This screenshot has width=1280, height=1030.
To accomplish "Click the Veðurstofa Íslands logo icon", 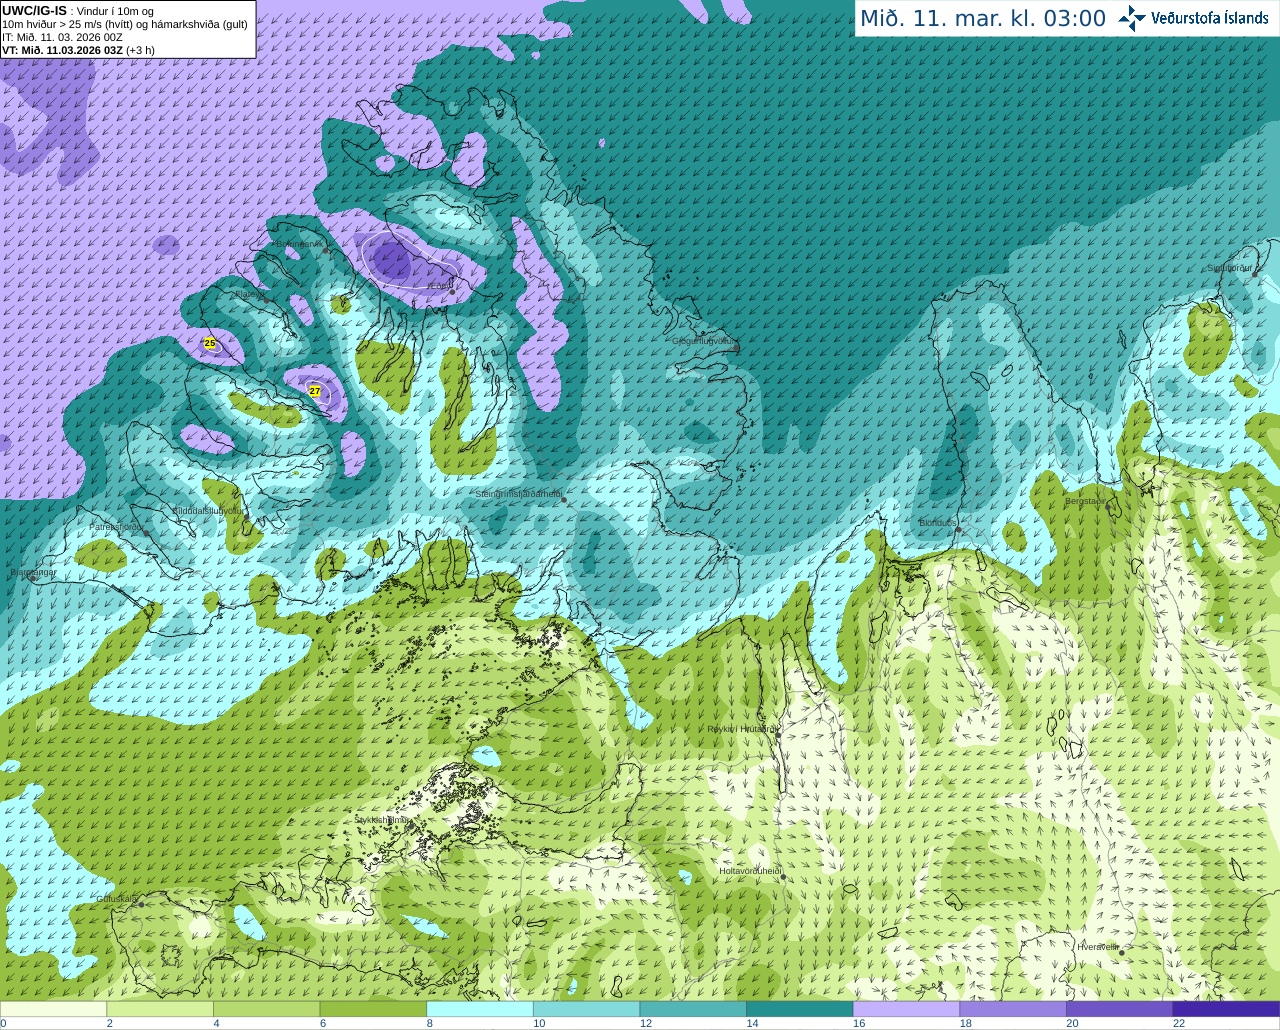I will 1132,18.
